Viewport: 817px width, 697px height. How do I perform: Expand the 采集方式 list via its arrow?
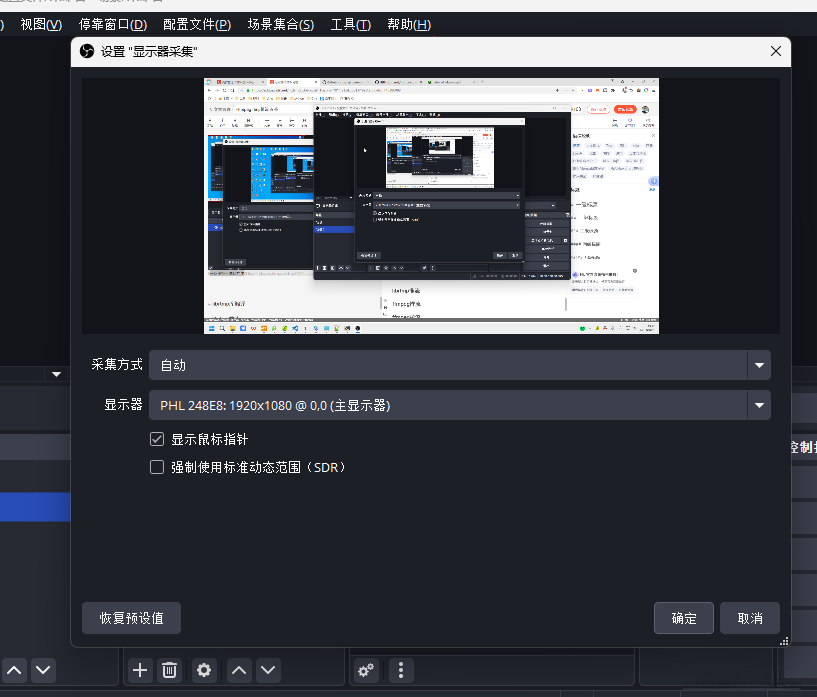tap(759, 365)
